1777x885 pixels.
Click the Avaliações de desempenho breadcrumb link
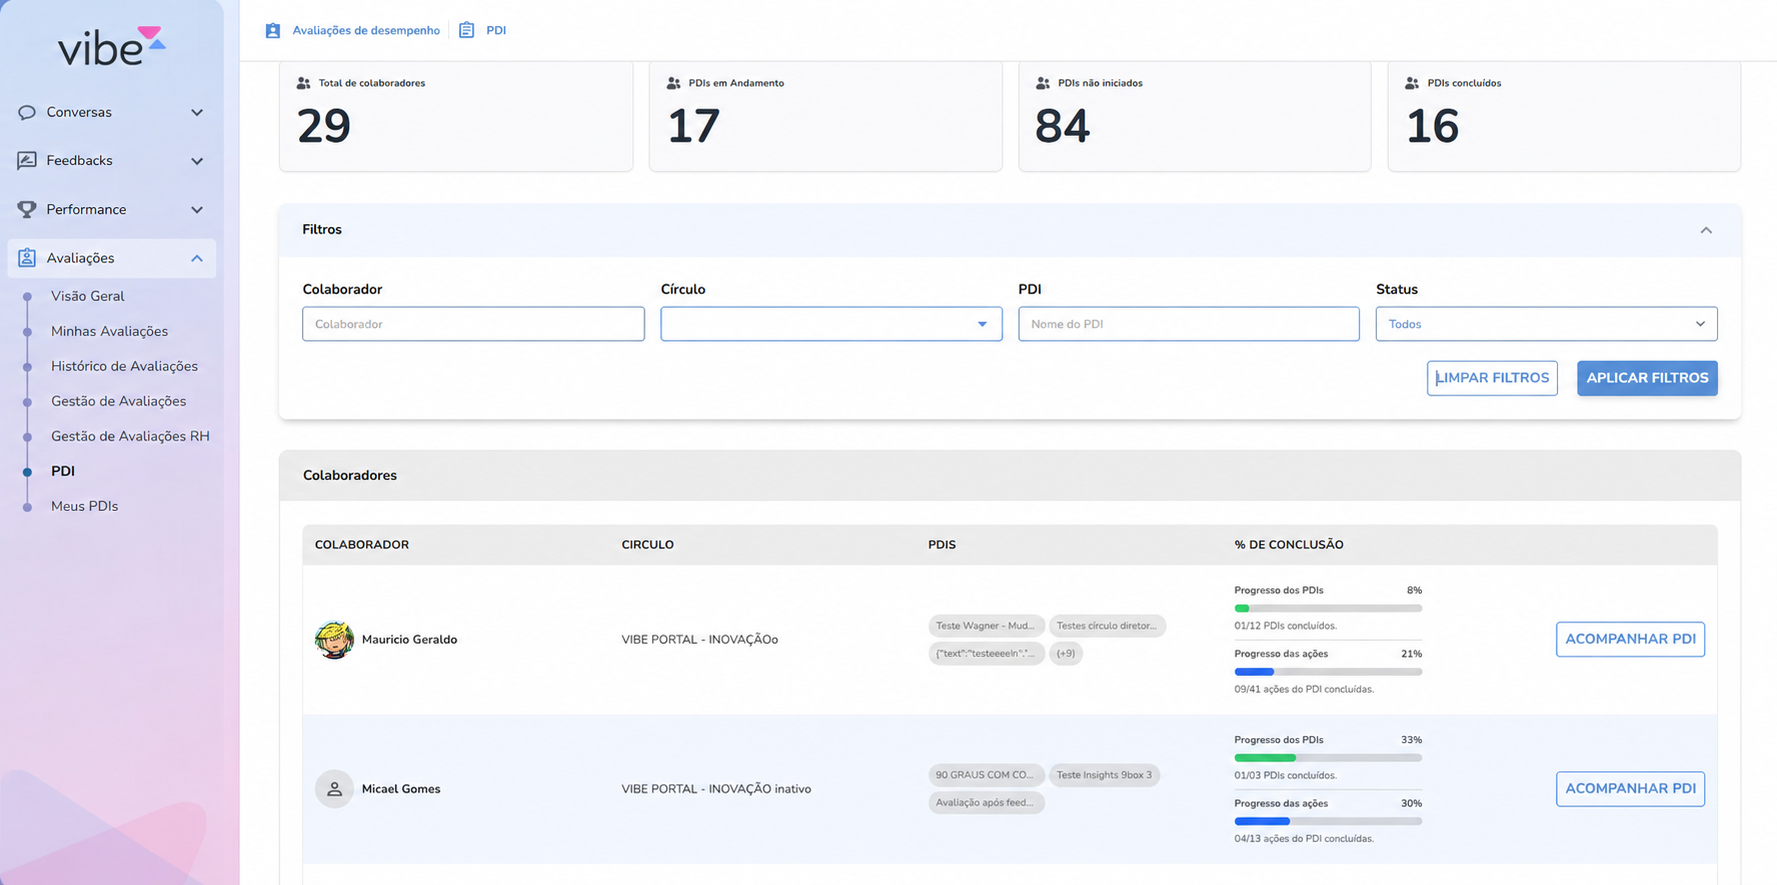(x=366, y=30)
